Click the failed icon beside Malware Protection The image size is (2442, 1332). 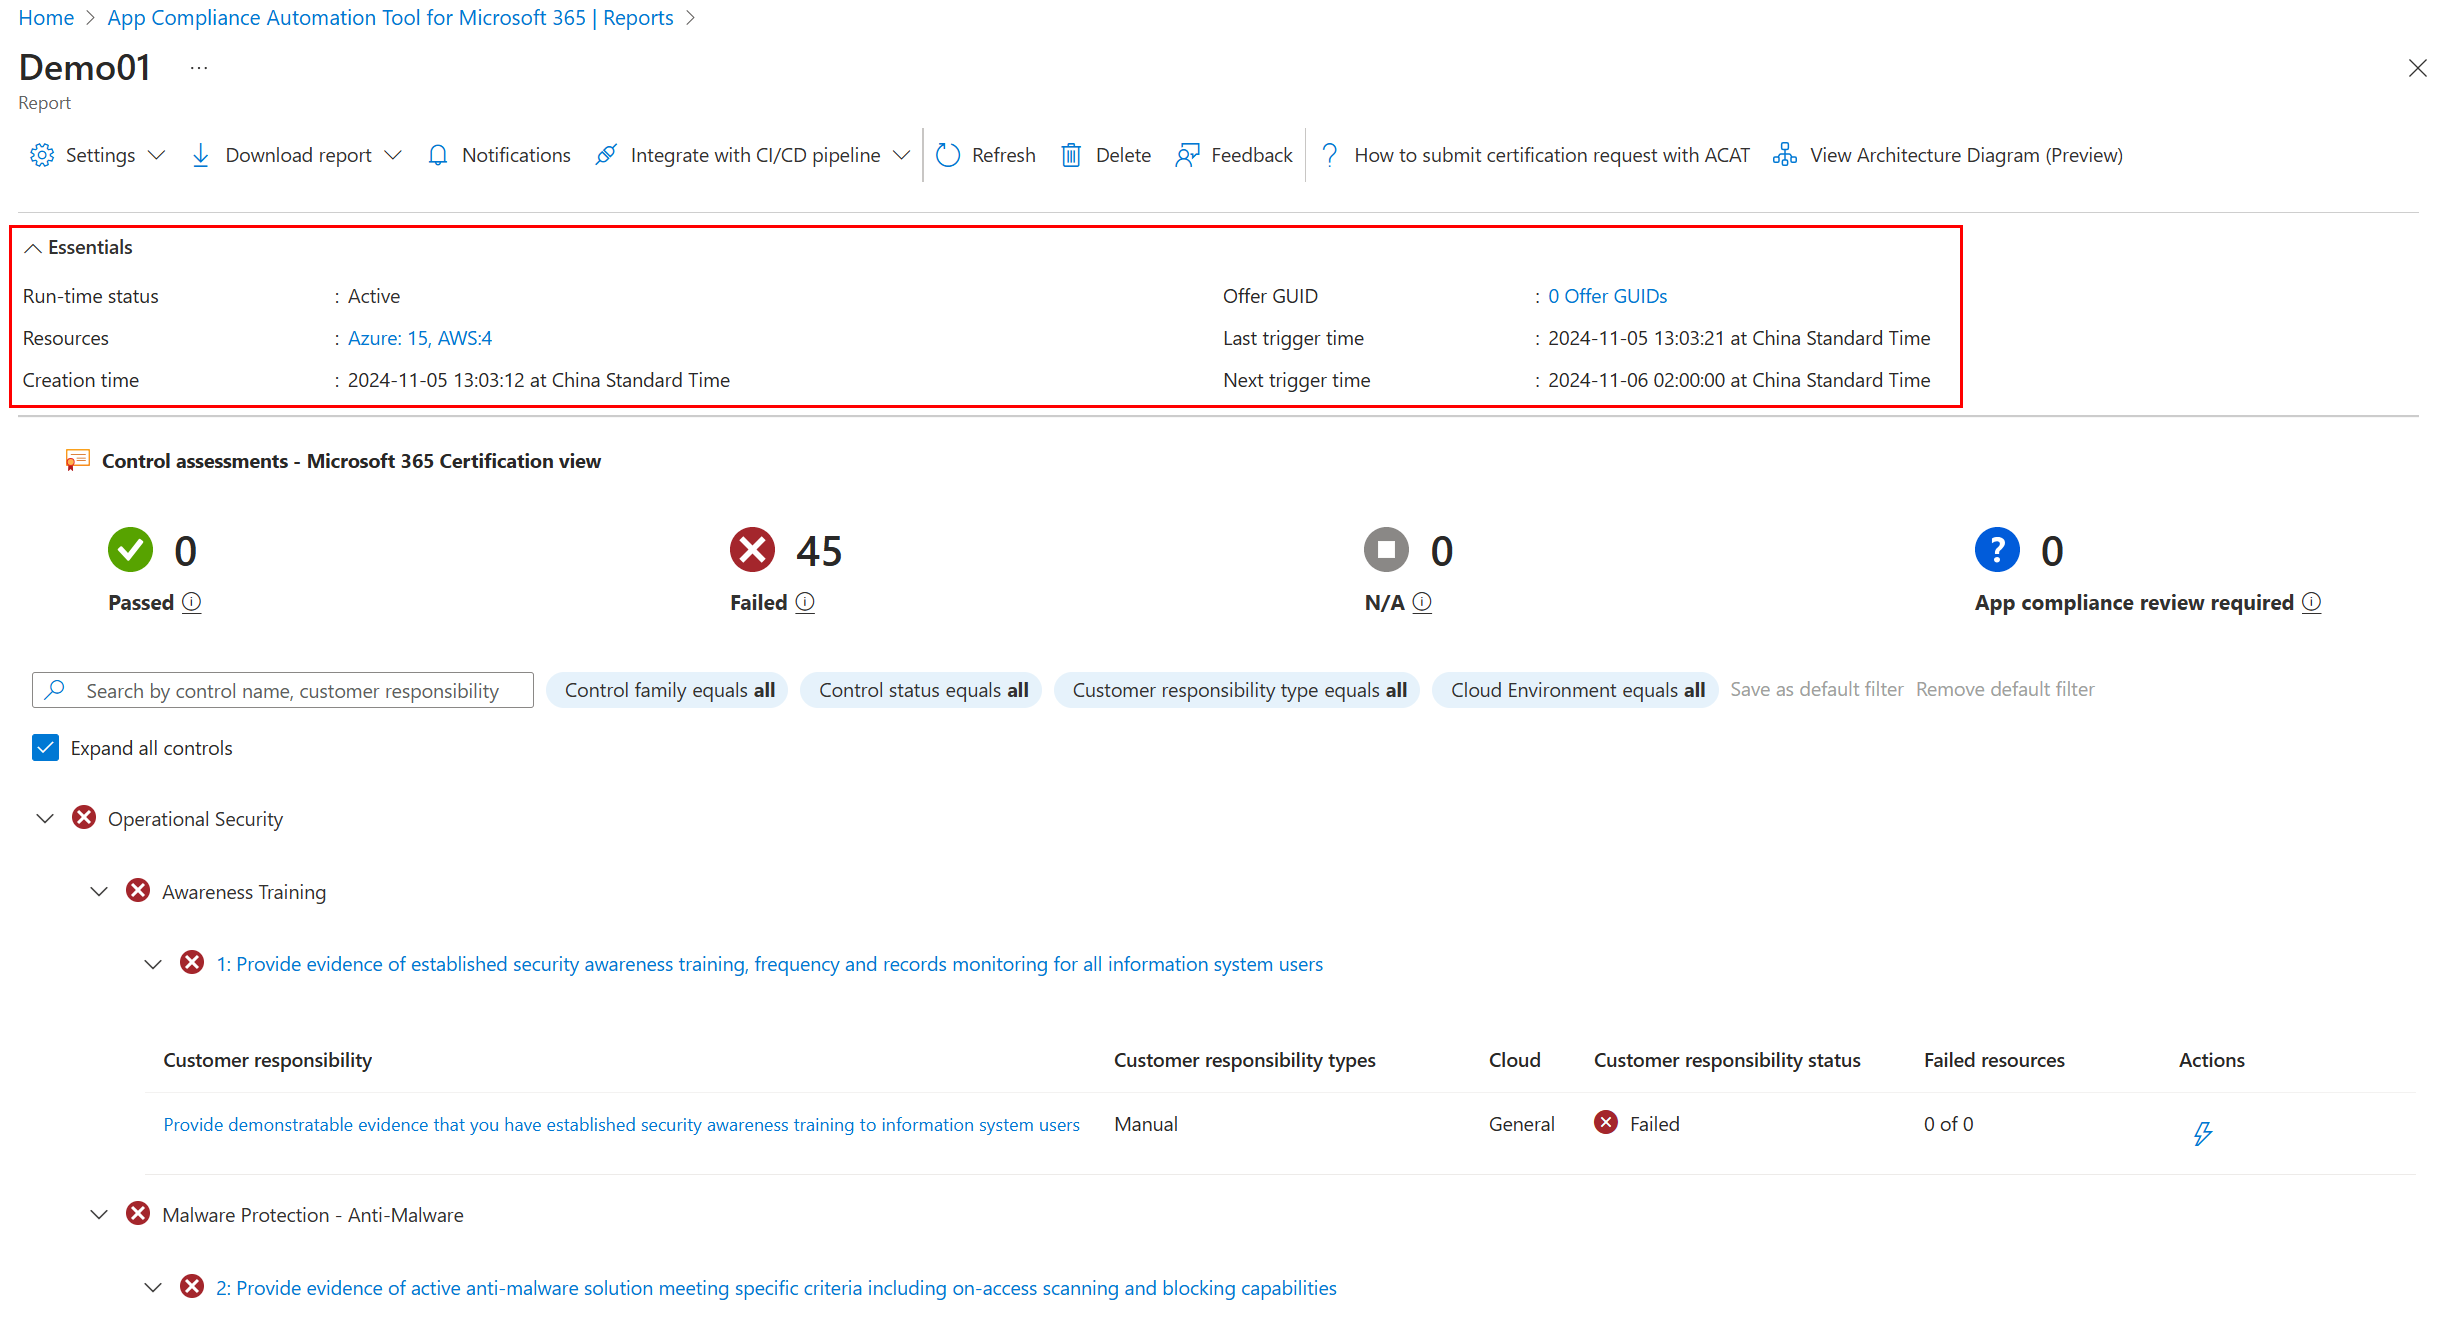(138, 1214)
